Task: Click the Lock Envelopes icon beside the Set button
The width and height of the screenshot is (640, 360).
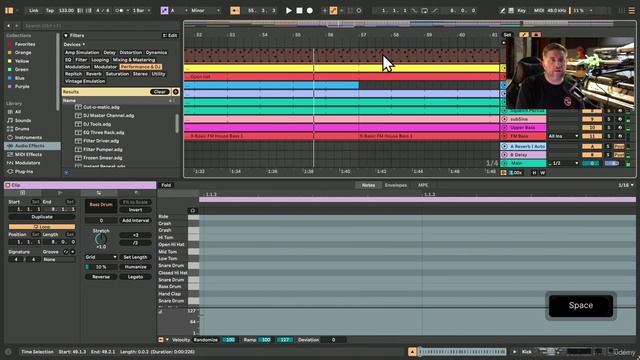Action: click(x=536, y=35)
